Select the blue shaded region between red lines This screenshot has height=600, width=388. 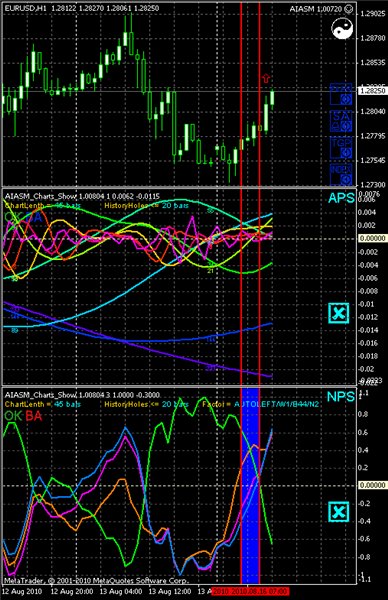250,485
